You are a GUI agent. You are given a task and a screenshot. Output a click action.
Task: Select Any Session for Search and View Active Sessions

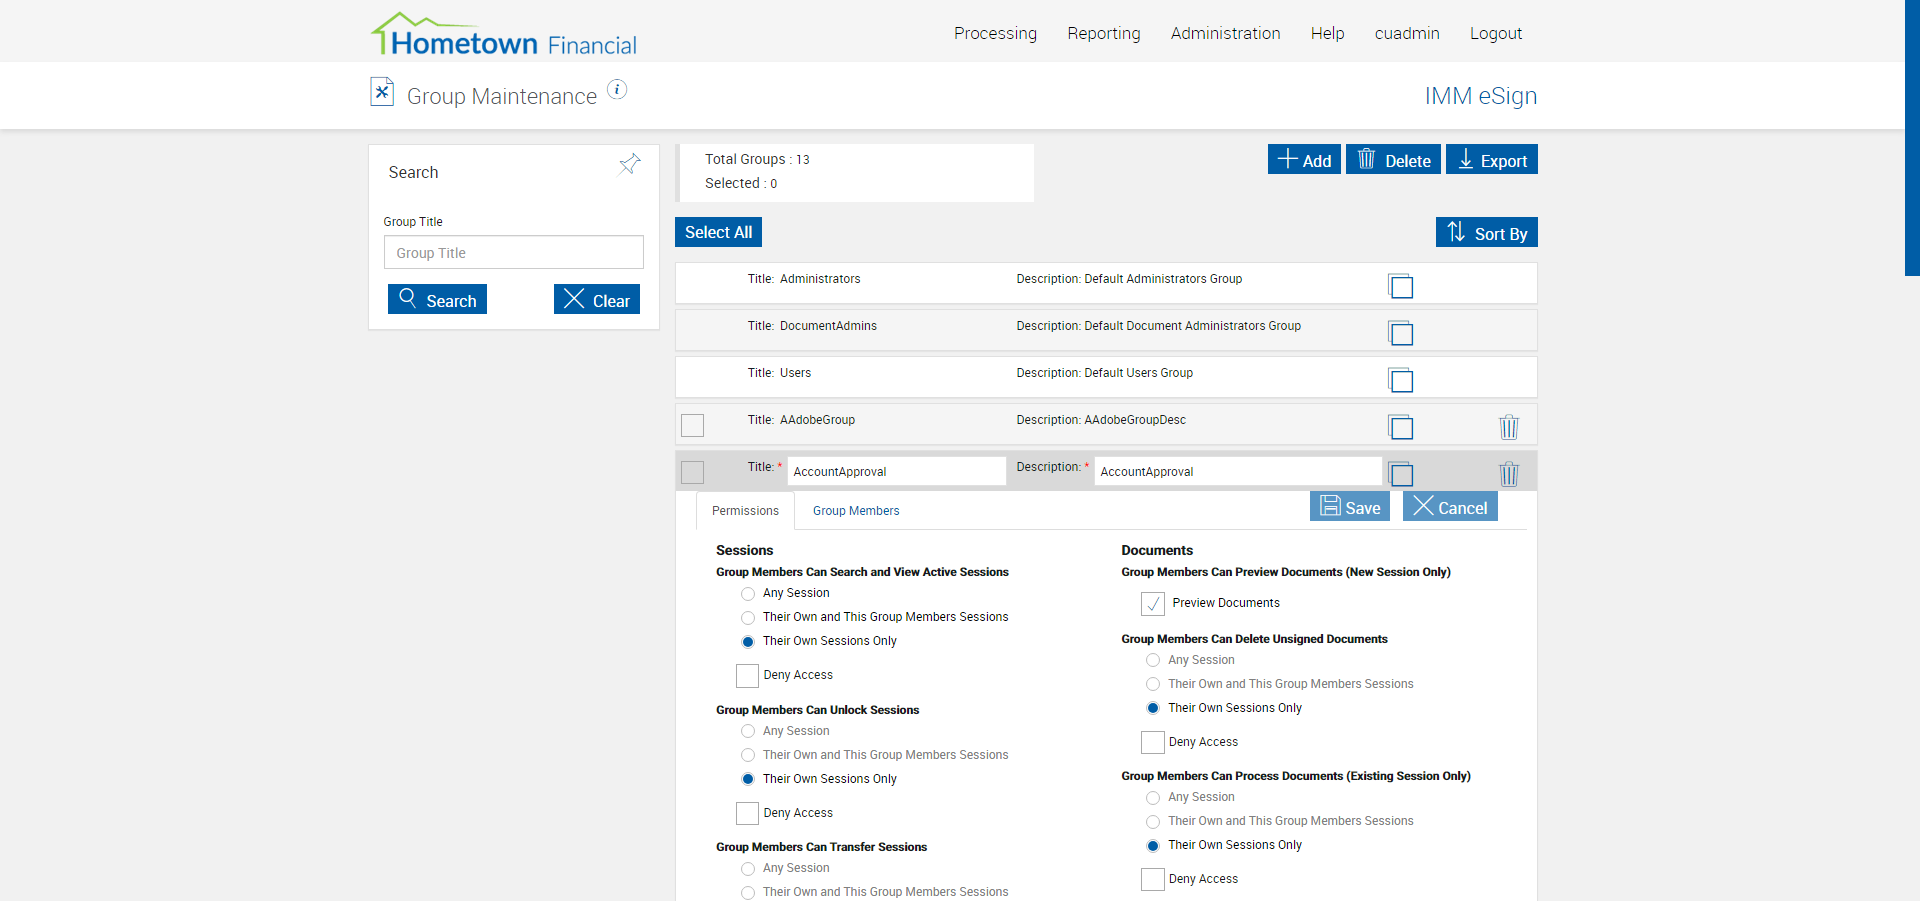[x=748, y=594]
